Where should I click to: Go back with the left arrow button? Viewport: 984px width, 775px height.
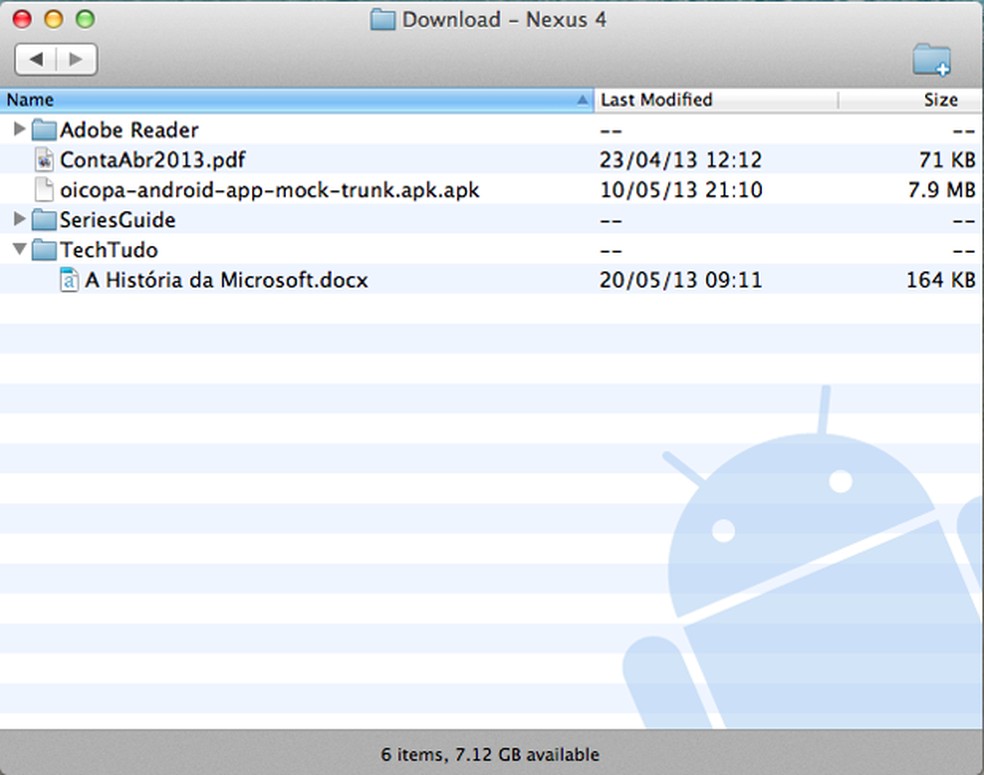(x=35, y=60)
